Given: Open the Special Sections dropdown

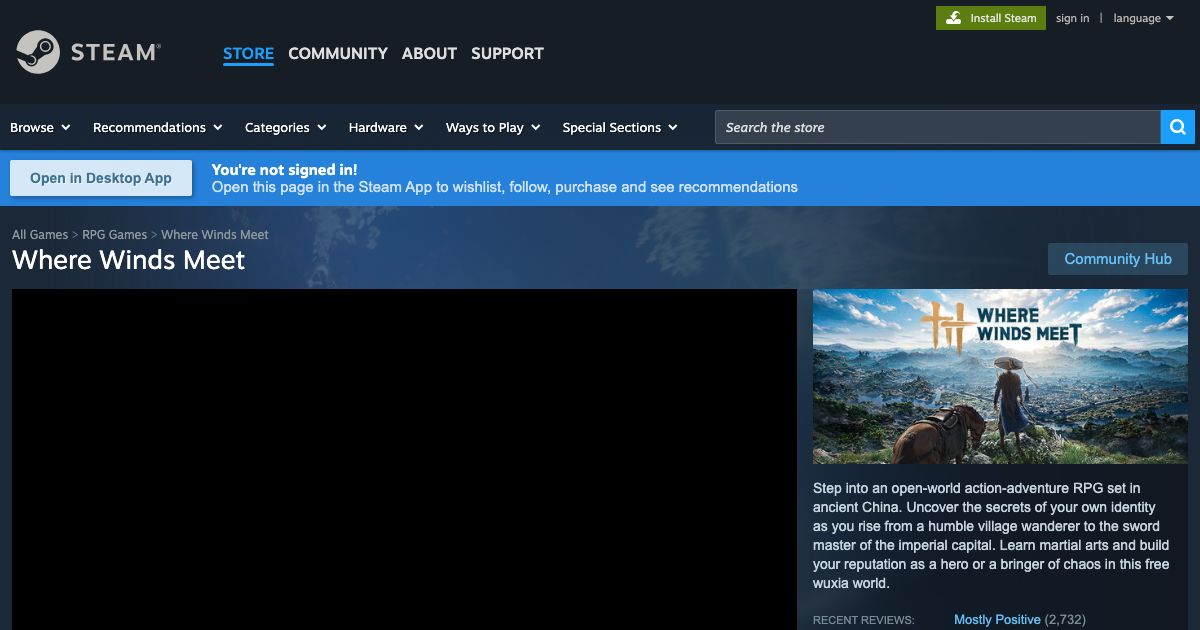Looking at the screenshot, I should [620, 127].
